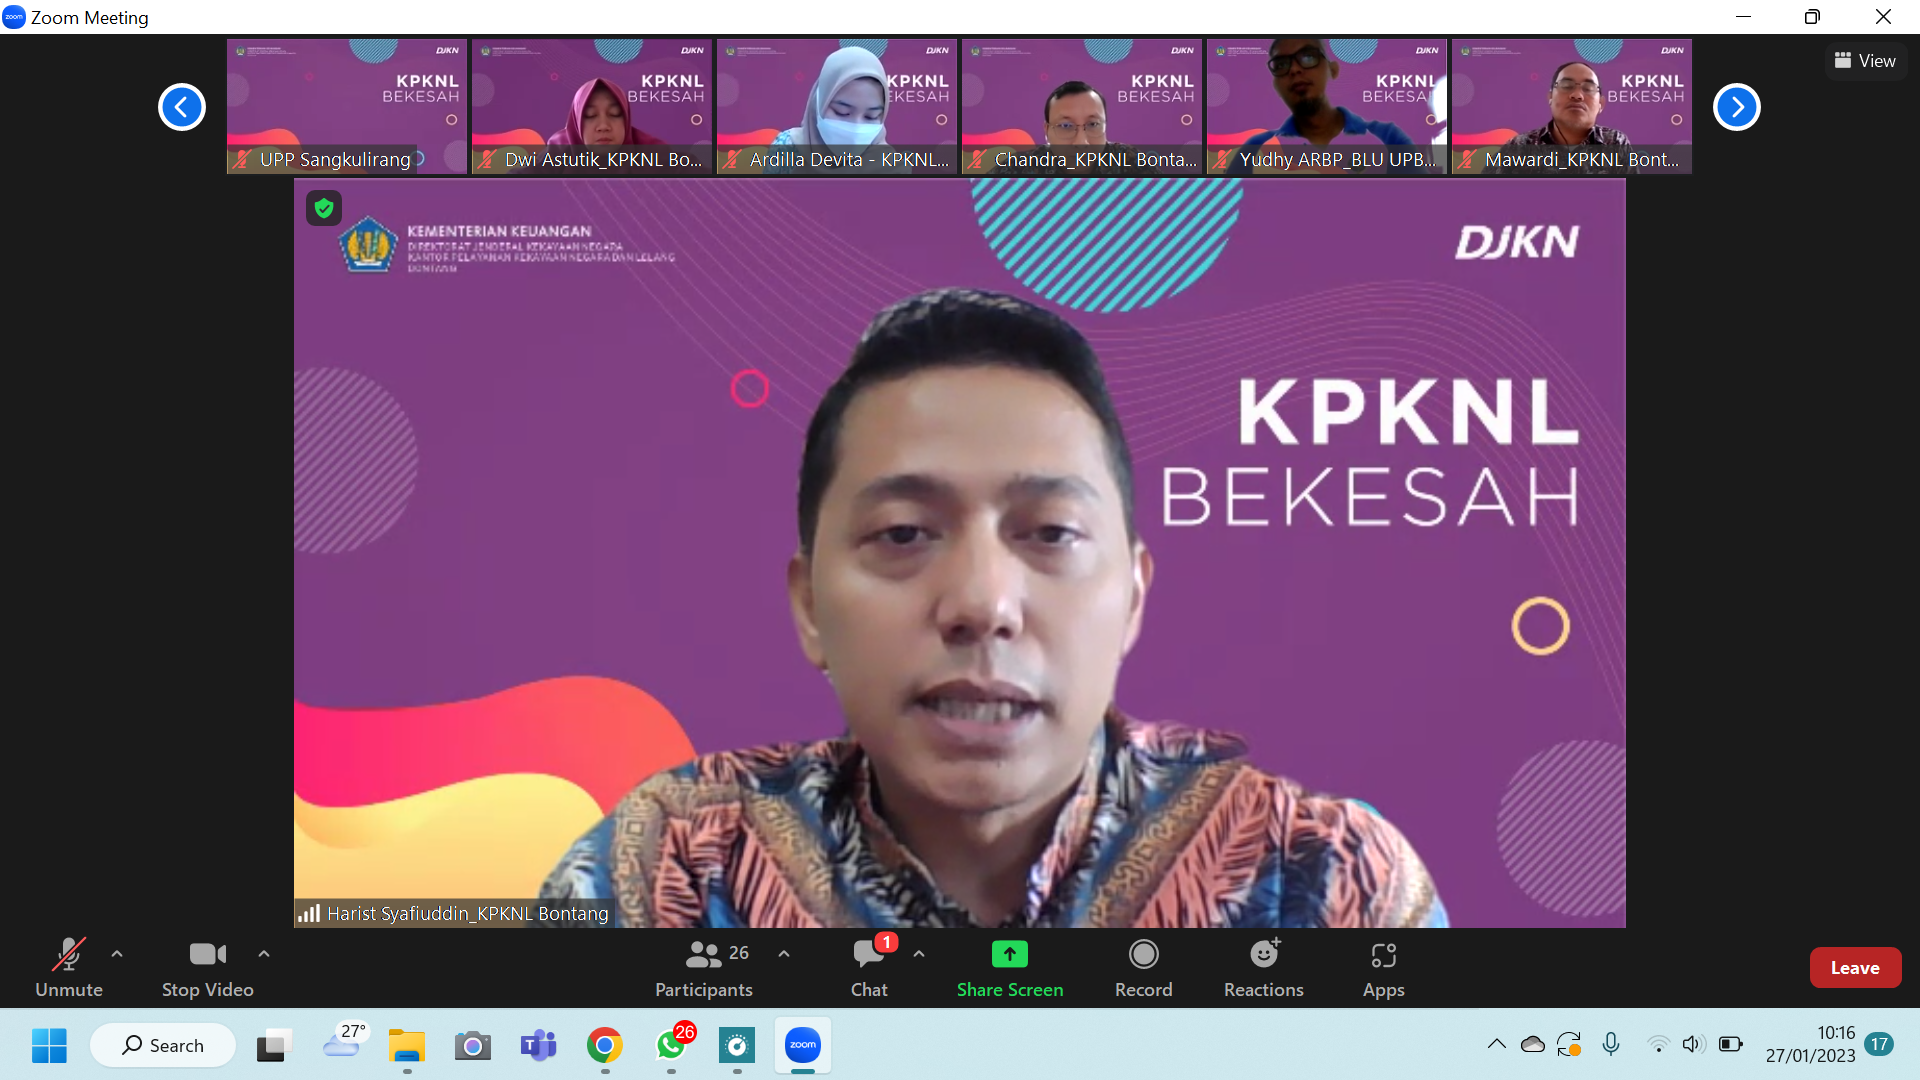
Task: Open Camera app from taskbar
Action: coord(473,1045)
